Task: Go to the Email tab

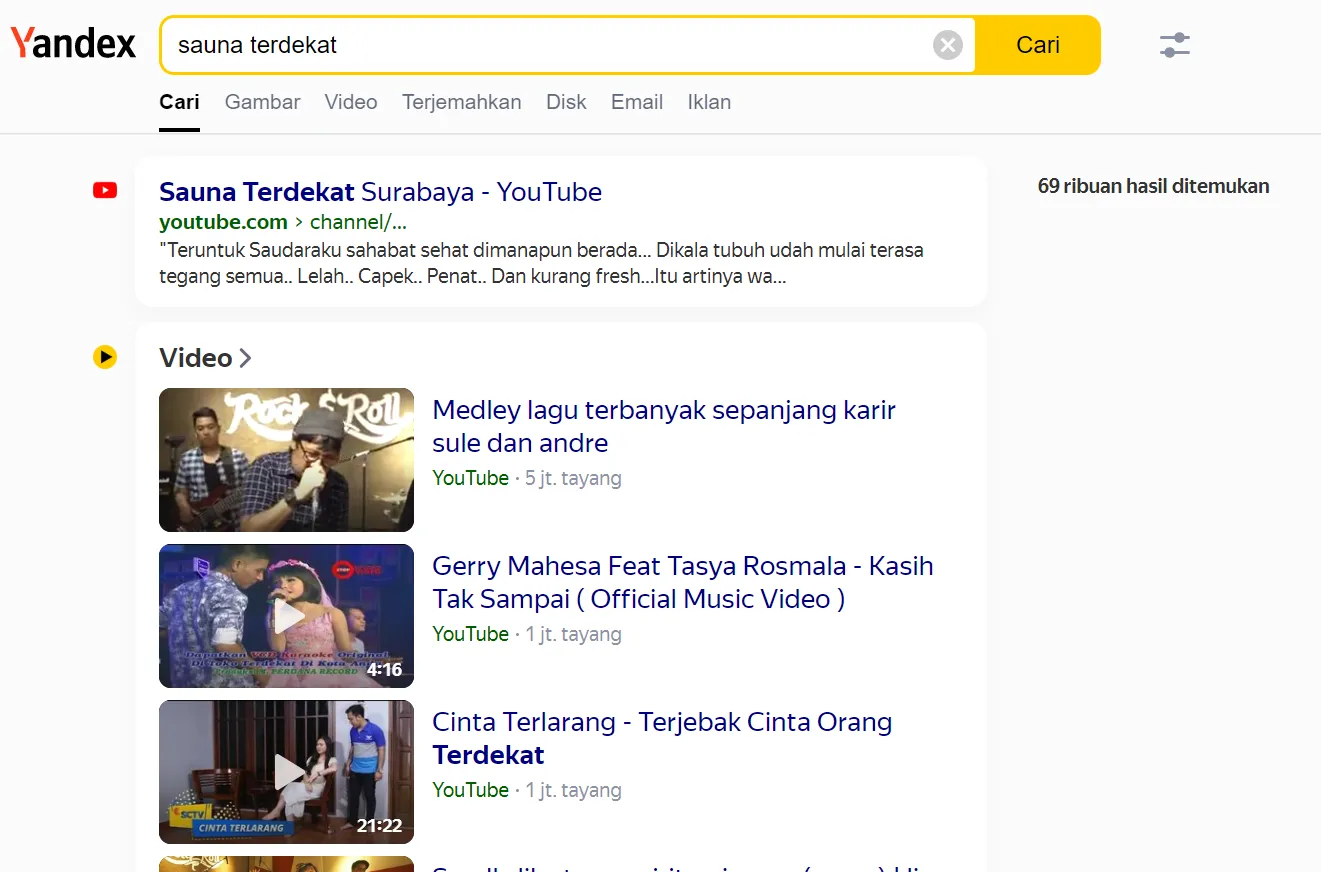Action: point(636,102)
